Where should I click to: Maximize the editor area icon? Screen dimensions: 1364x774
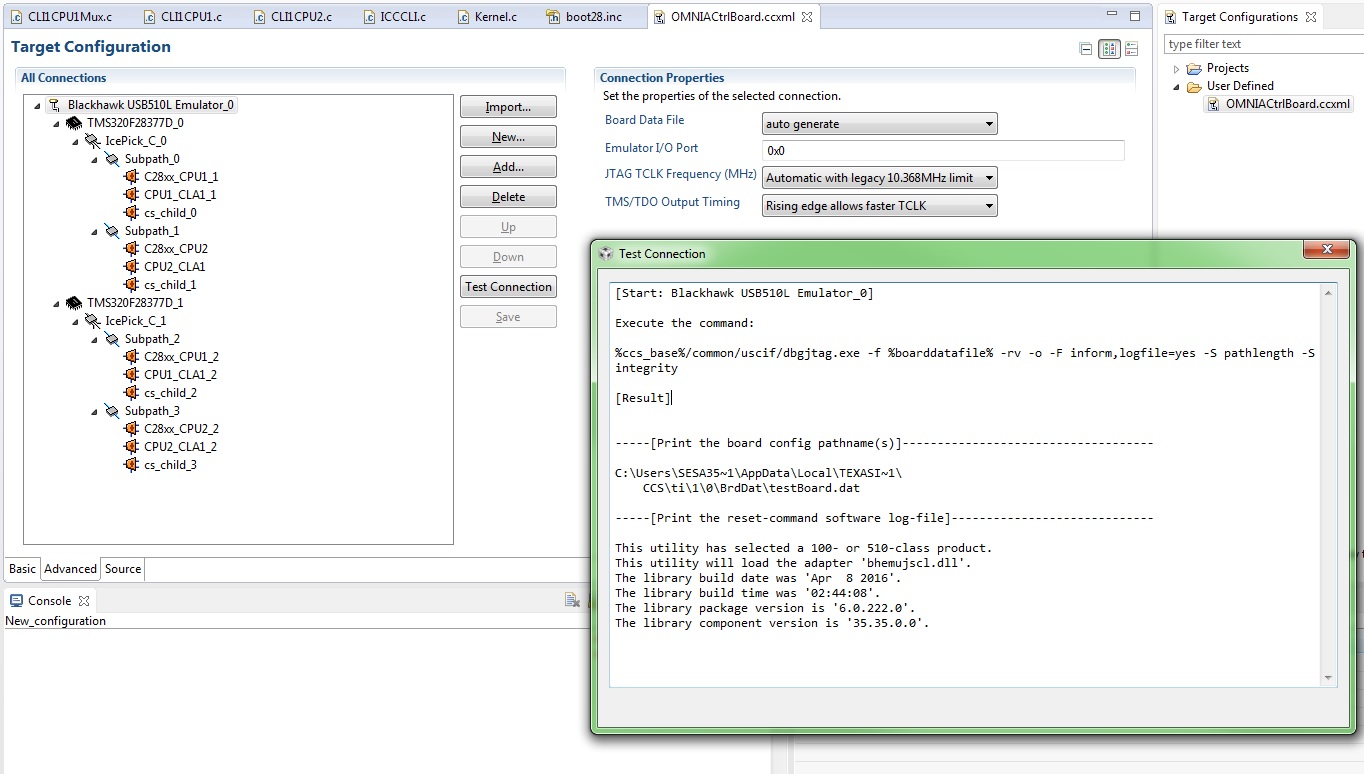click(1135, 16)
